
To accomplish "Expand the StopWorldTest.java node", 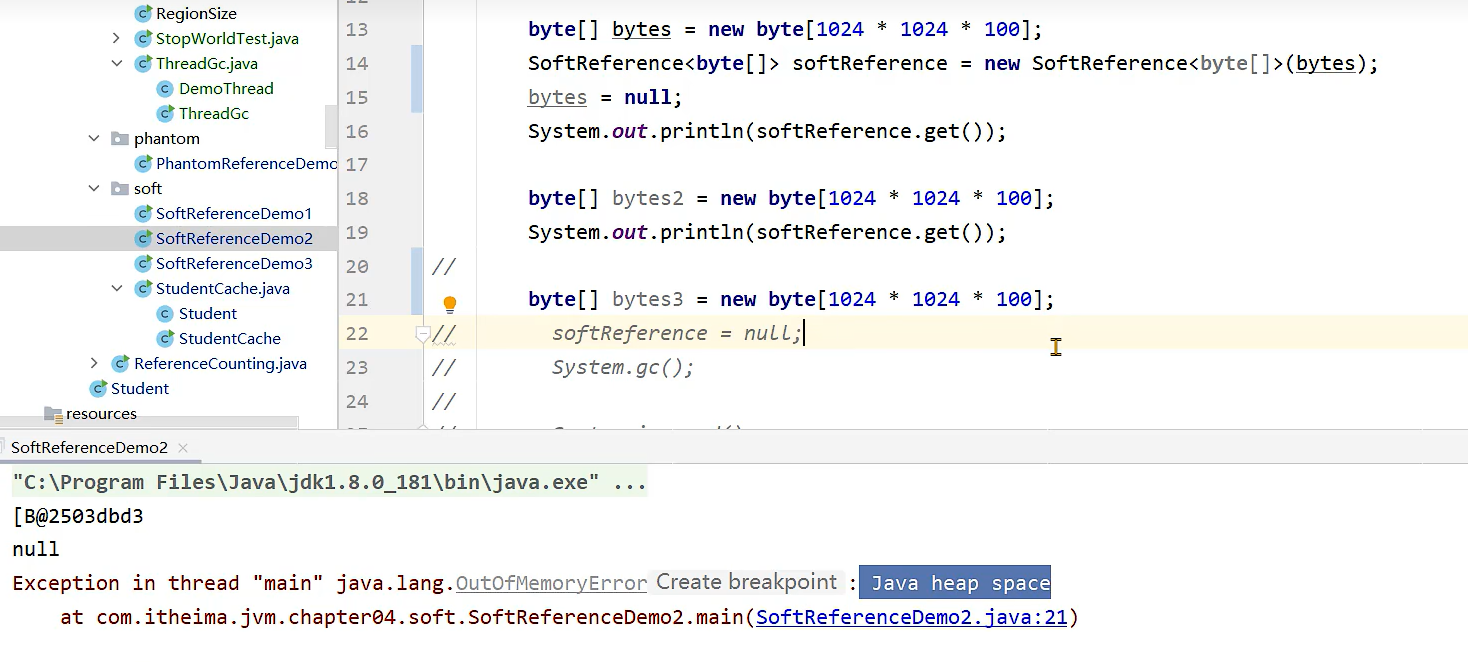I will coord(116,39).
